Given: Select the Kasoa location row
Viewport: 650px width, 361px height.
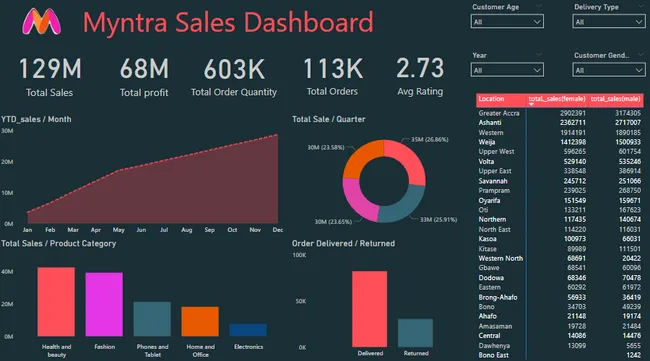Looking at the screenshot, I should (x=560, y=239).
